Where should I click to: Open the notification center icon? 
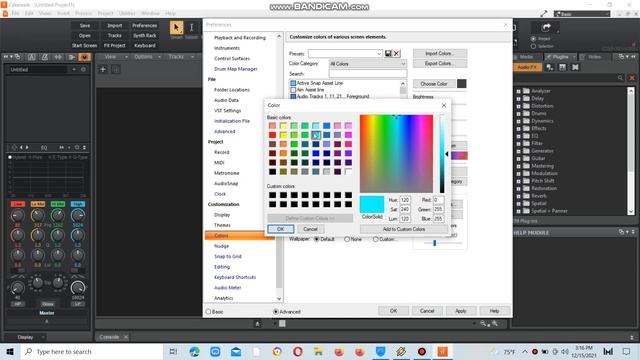coord(627,351)
